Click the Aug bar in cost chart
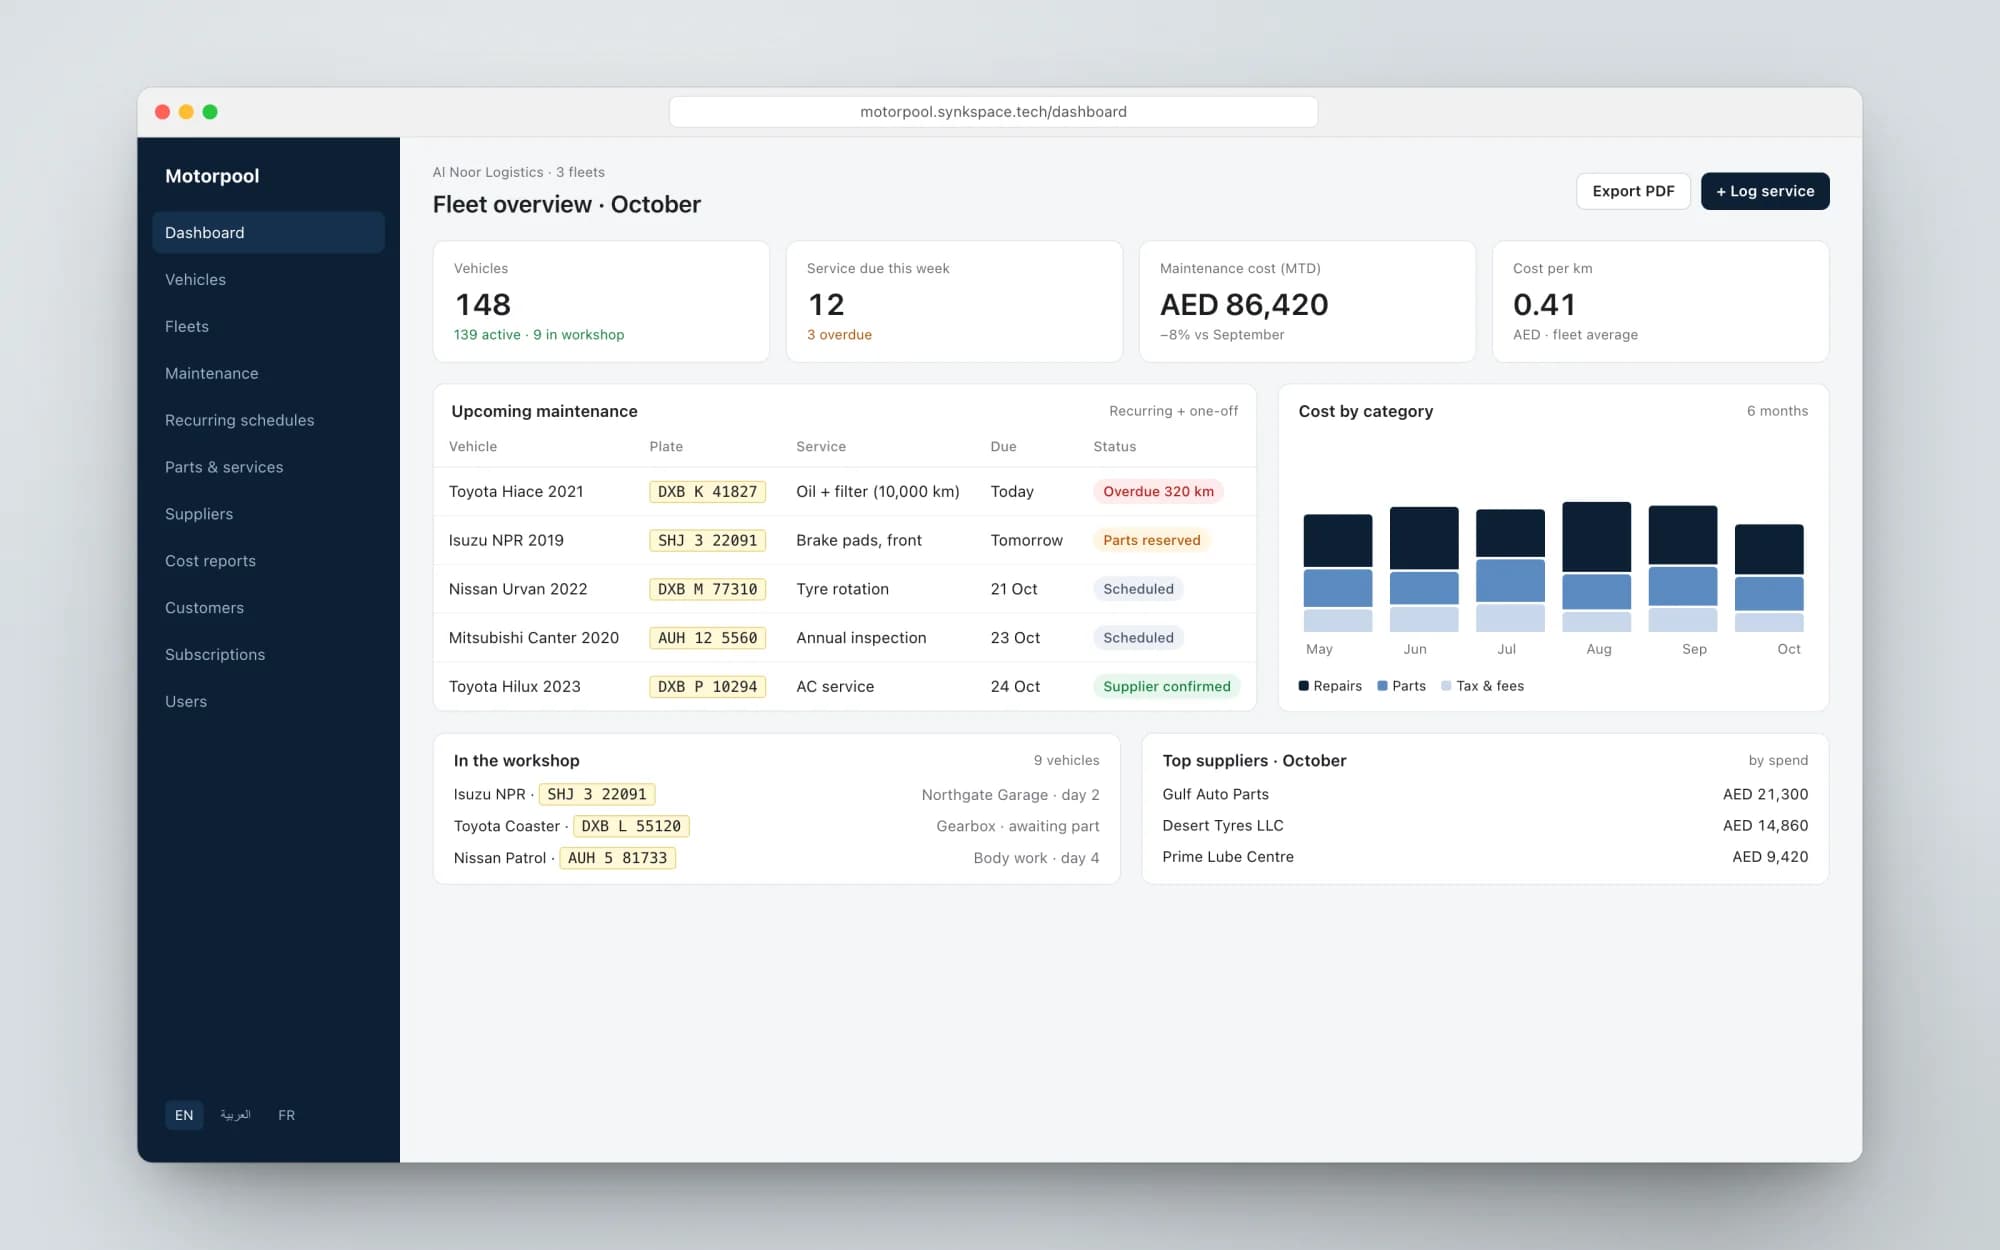This screenshot has width=2000, height=1250. (1596, 567)
